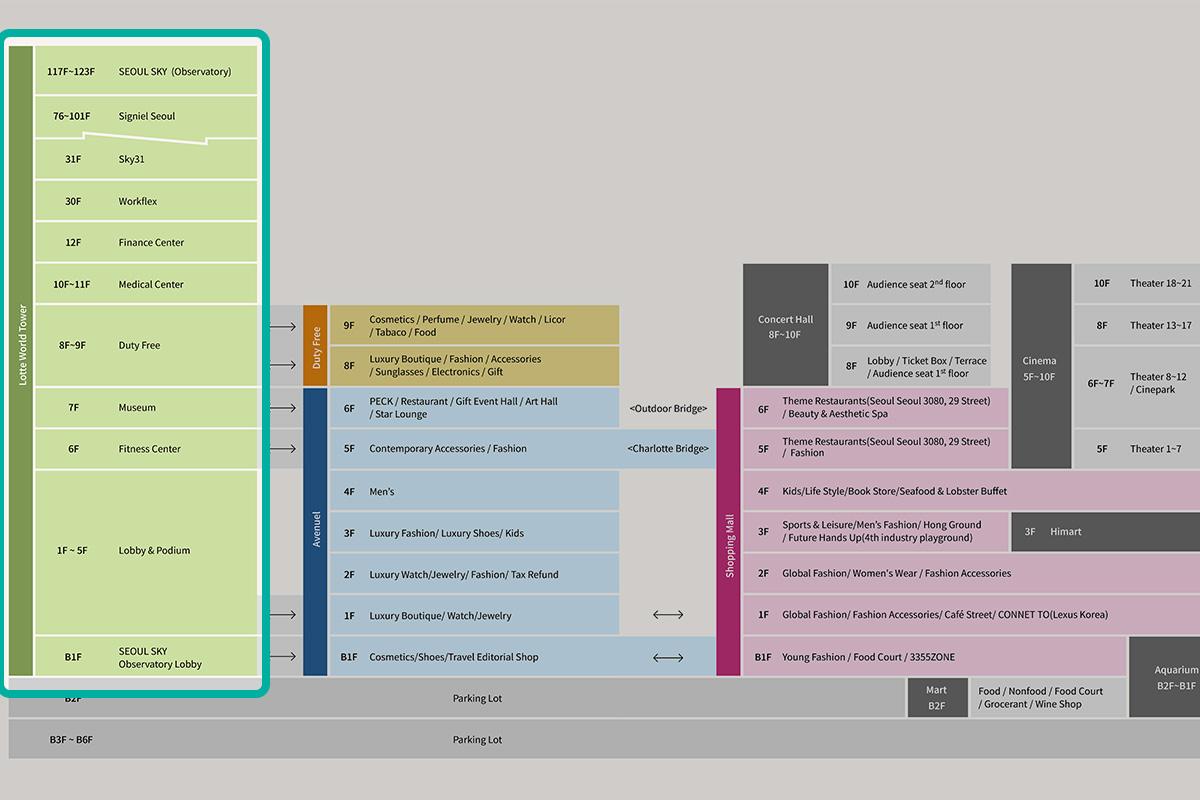Click Food / Nonfood / Food Court / Grocerant row
The width and height of the screenshot is (1200, 800).
click(x=1049, y=698)
